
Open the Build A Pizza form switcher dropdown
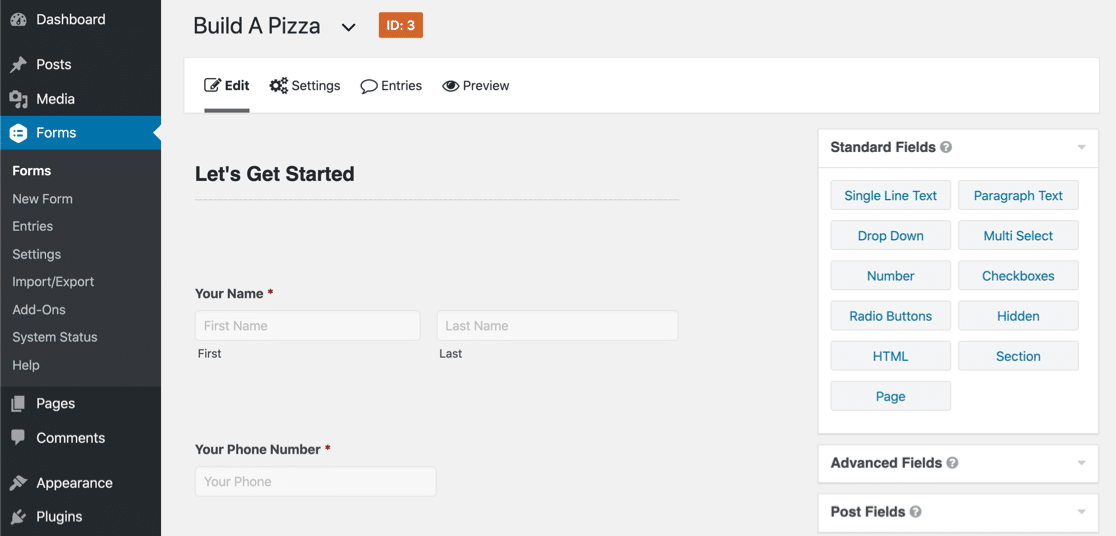coord(348,27)
